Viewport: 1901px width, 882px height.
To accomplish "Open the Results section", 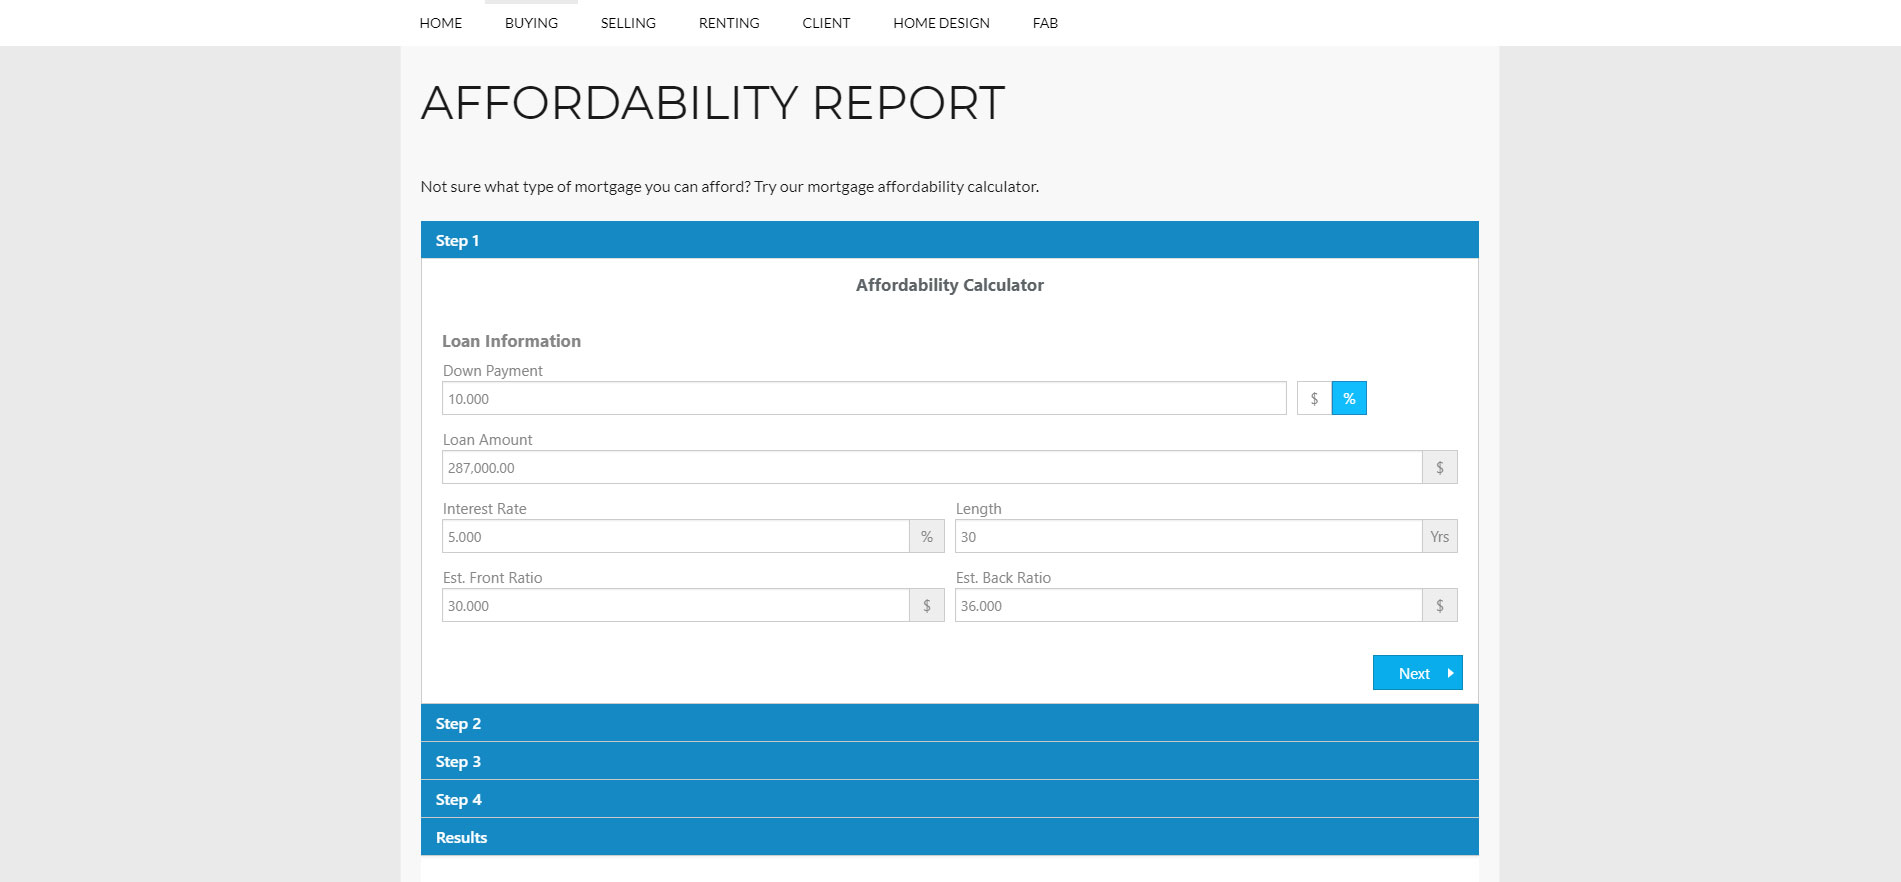I will 950,837.
